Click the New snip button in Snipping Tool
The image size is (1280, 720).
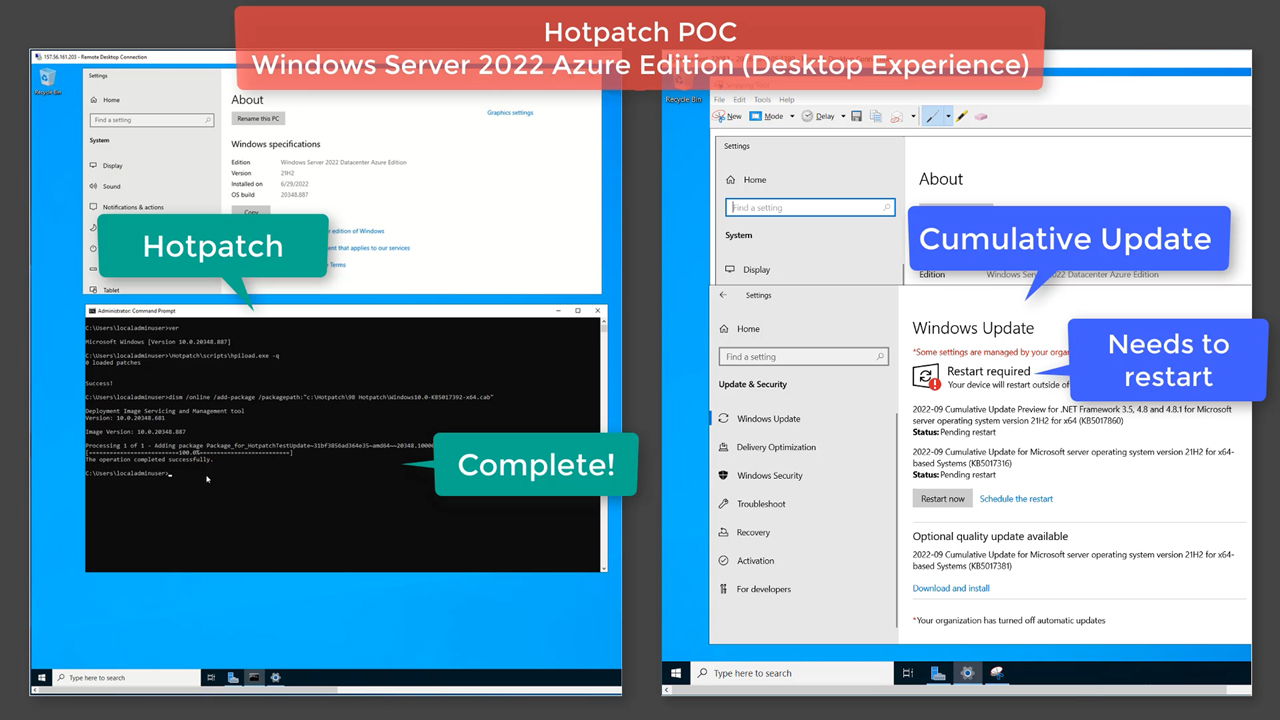727,116
